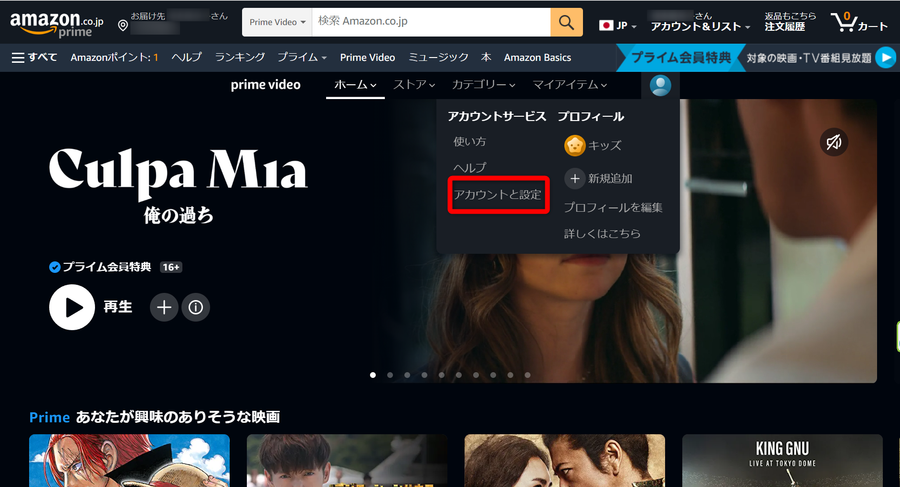
Task: Open 本 link in nav bar
Action: tap(486, 57)
